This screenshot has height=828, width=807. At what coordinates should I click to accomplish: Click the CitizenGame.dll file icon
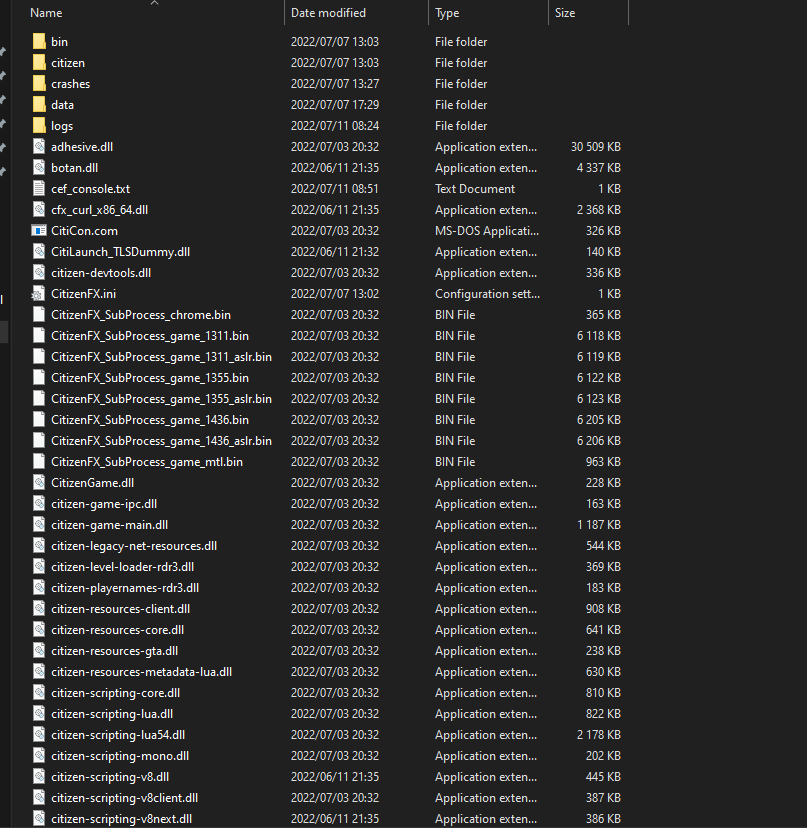39,483
